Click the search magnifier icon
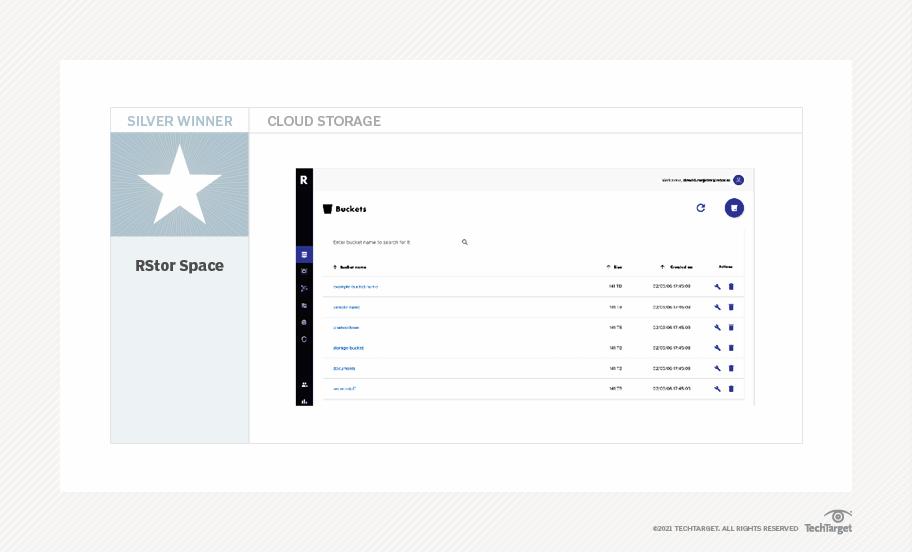This screenshot has width=912, height=552. click(x=465, y=242)
